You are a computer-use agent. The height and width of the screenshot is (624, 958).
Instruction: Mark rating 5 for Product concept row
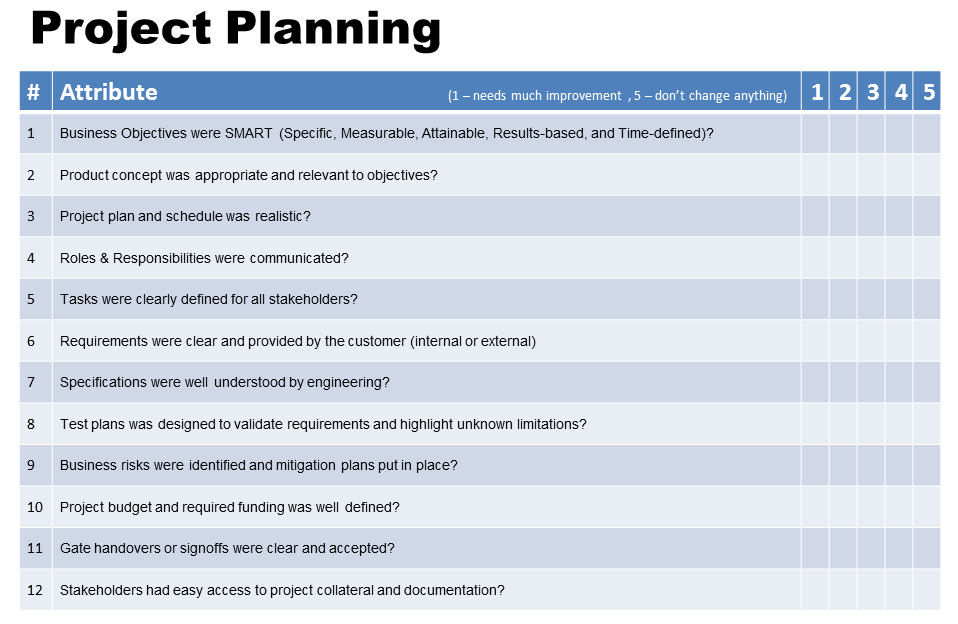927,175
